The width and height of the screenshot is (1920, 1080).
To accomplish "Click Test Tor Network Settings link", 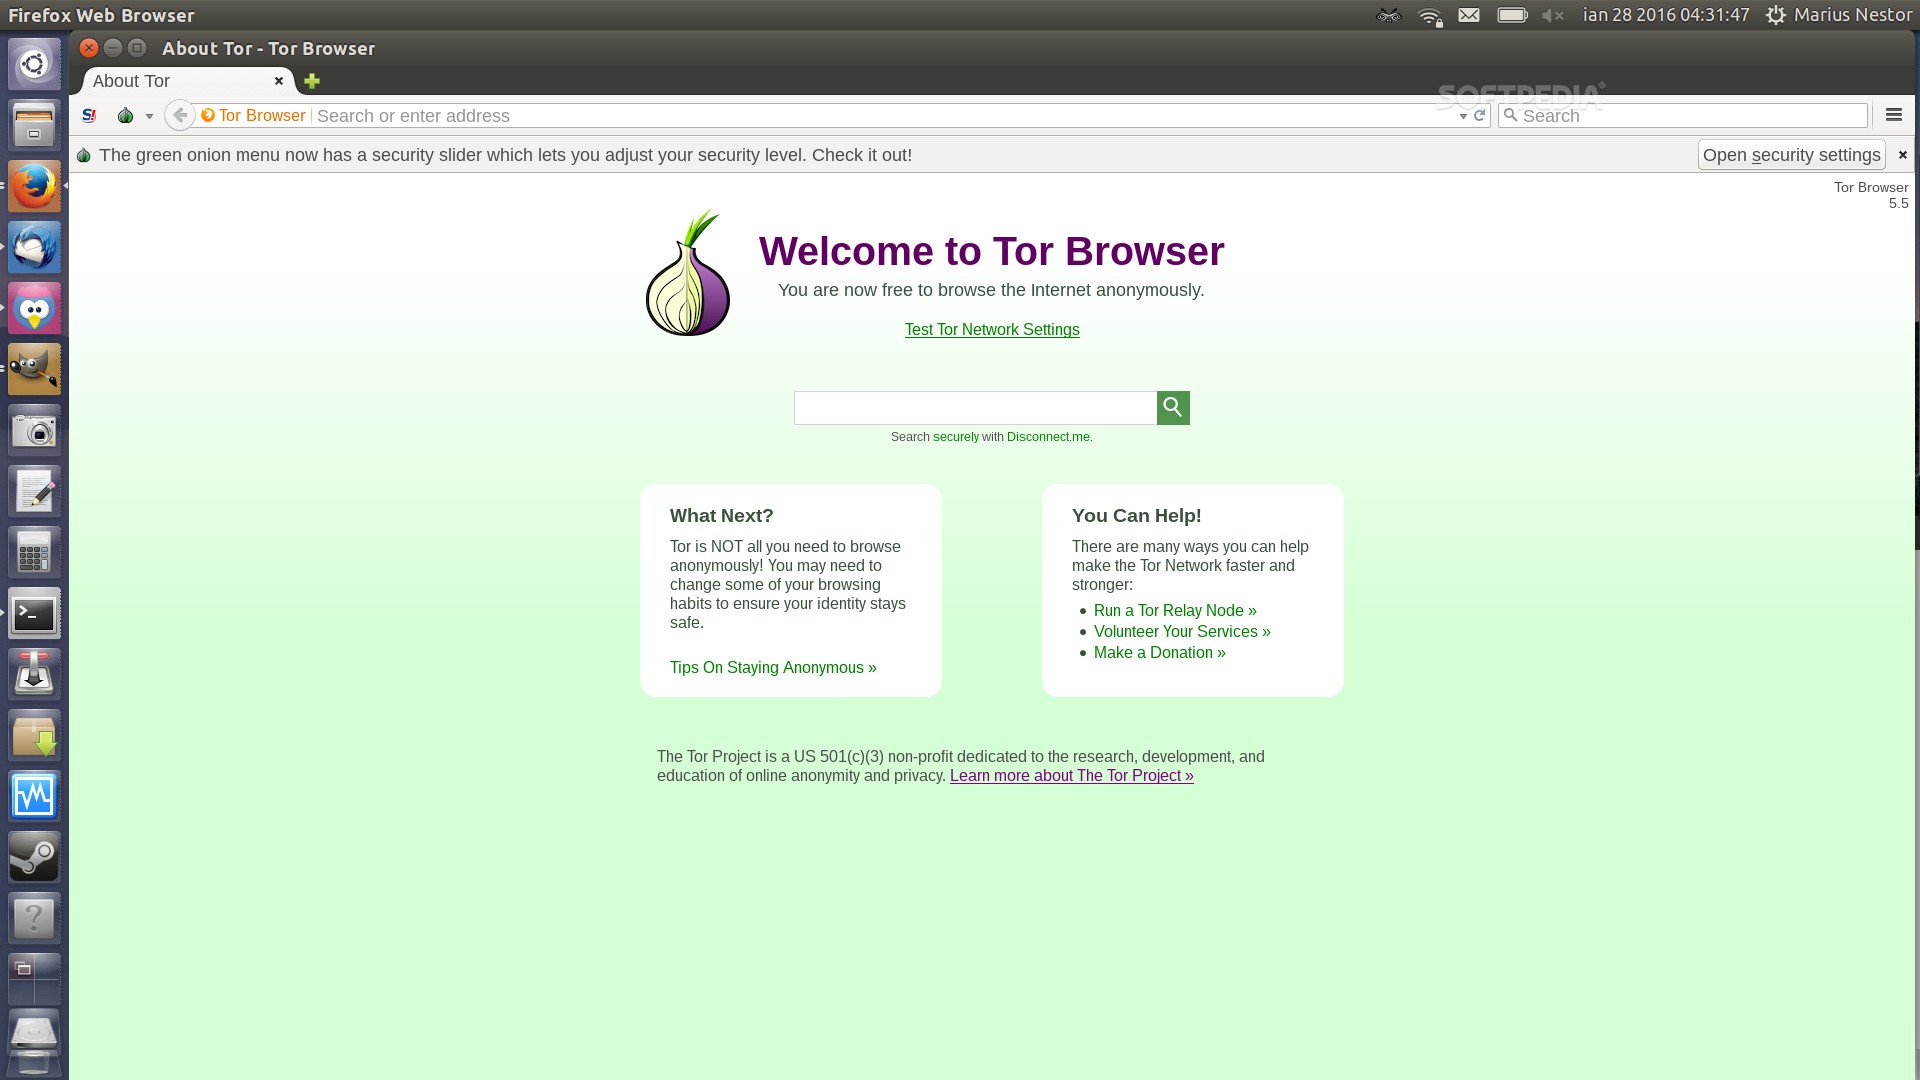I will (992, 328).
